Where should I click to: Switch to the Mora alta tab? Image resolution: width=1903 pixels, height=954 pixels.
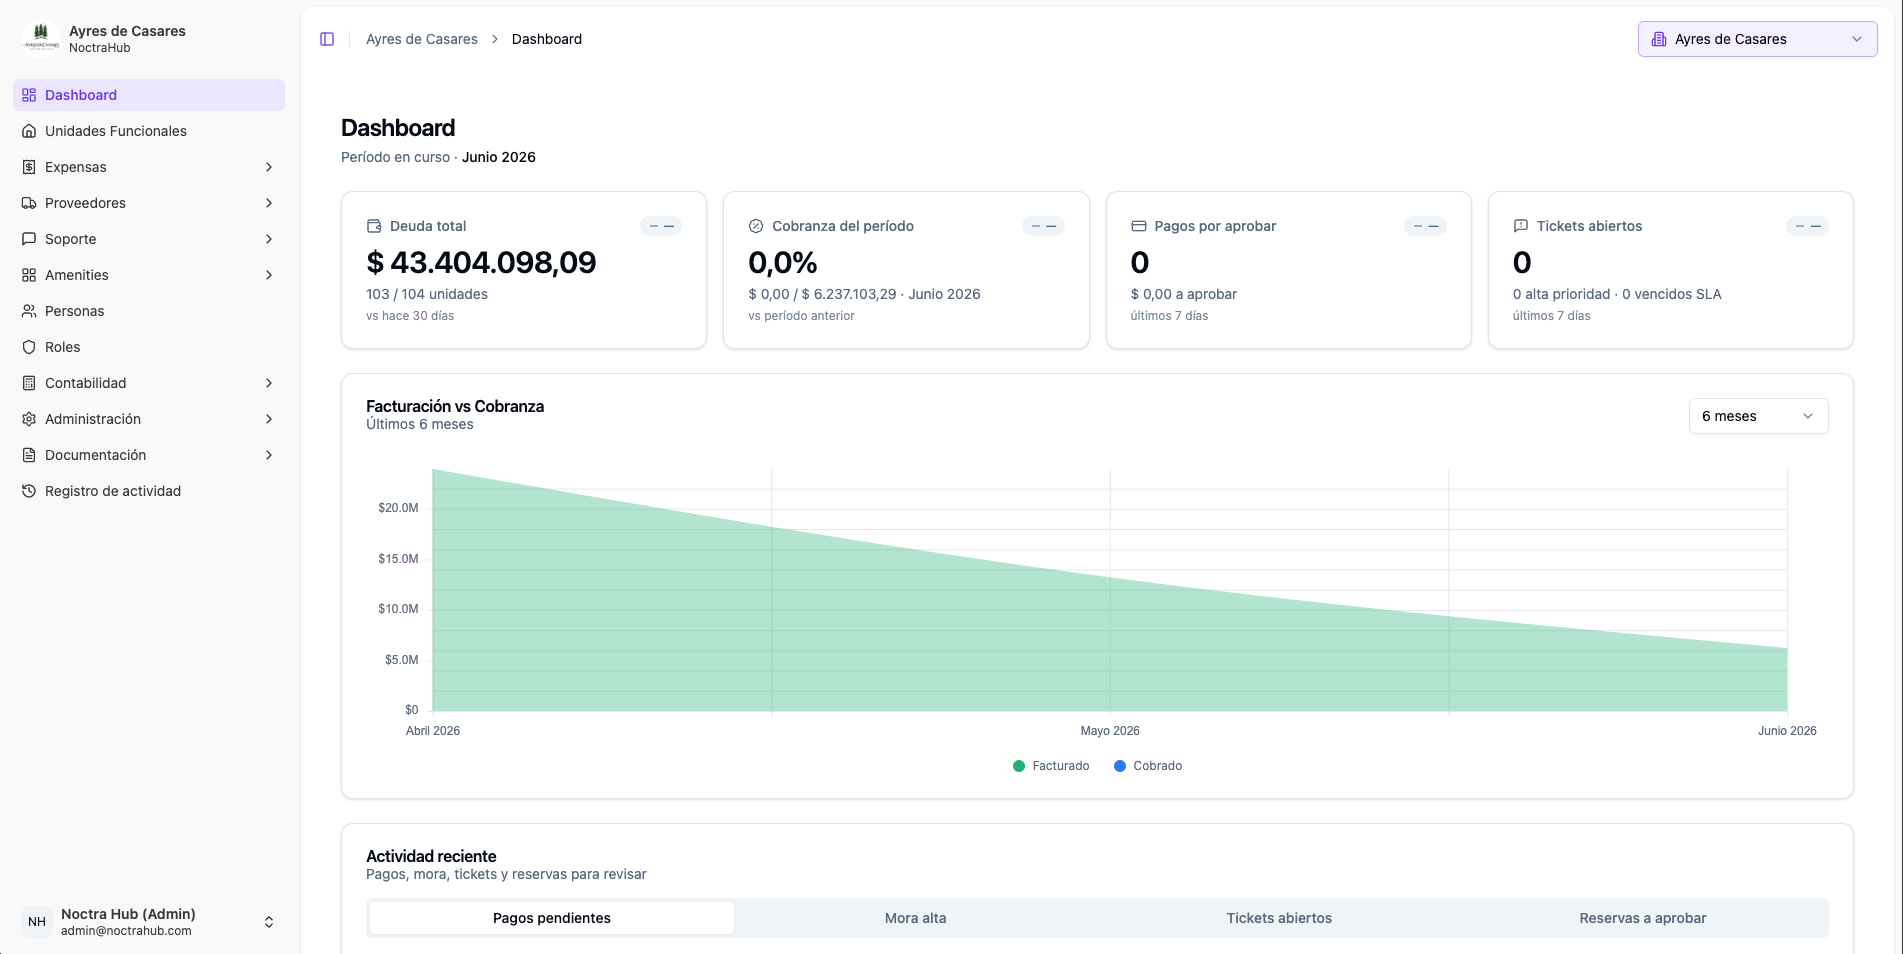coord(915,918)
